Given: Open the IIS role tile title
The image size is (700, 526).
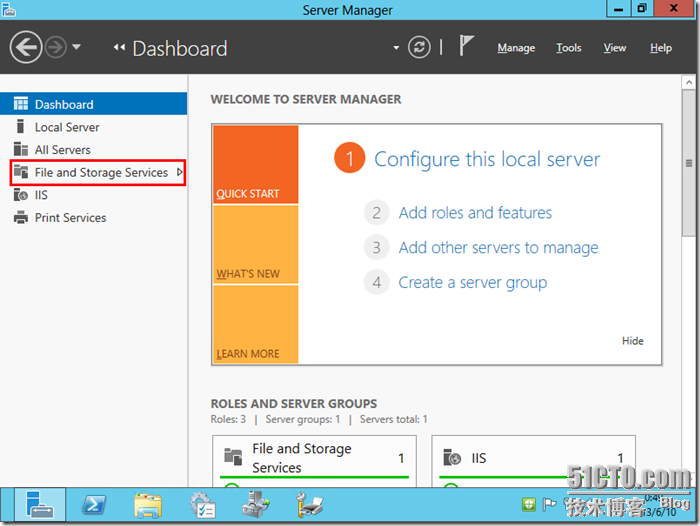Looking at the screenshot, I should (x=479, y=458).
